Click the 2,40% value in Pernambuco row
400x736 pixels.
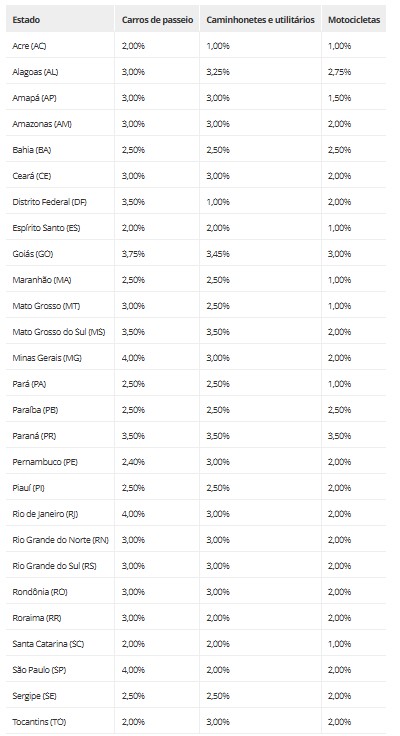(x=133, y=462)
